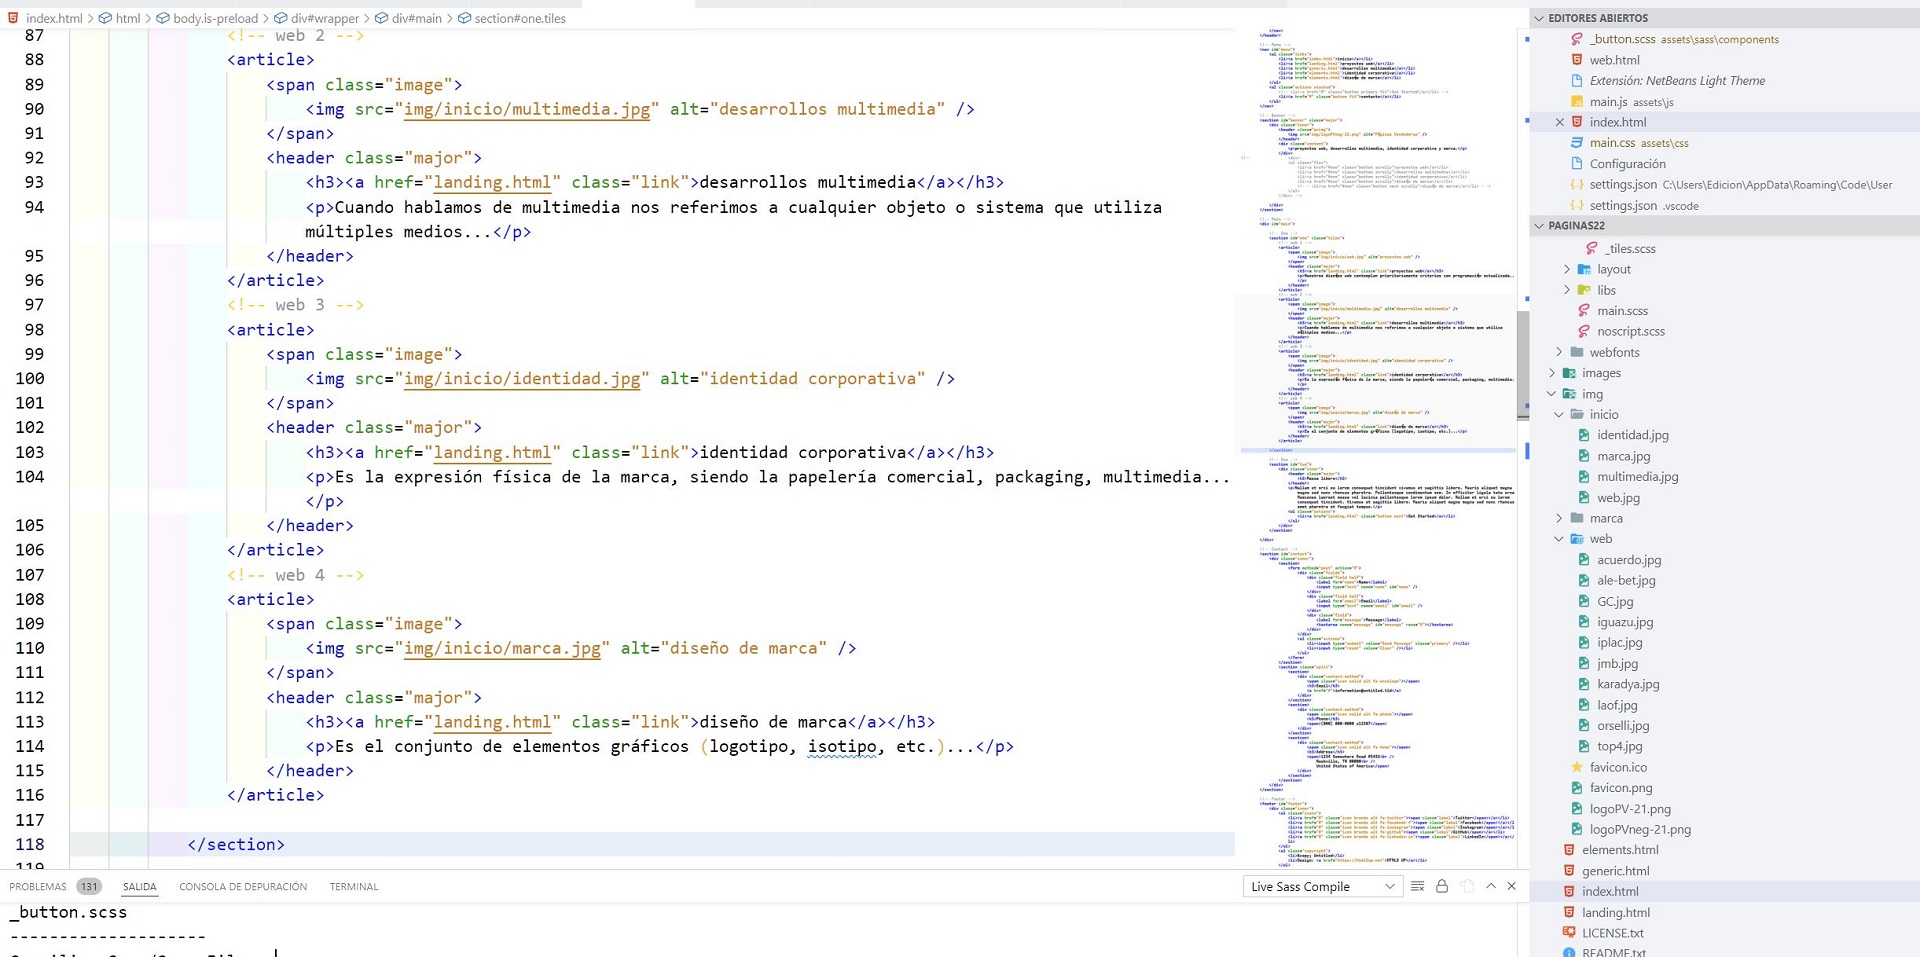The width and height of the screenshot is (1920, 957).
Task: Open _button.scss via its pink Sass icon
Action: tap(1578, 39)
